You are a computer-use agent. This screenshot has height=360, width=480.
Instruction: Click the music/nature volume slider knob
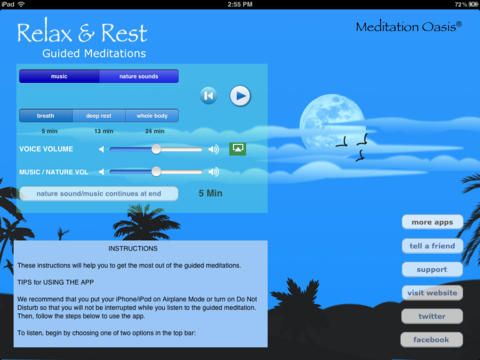(x=156, y=172)
